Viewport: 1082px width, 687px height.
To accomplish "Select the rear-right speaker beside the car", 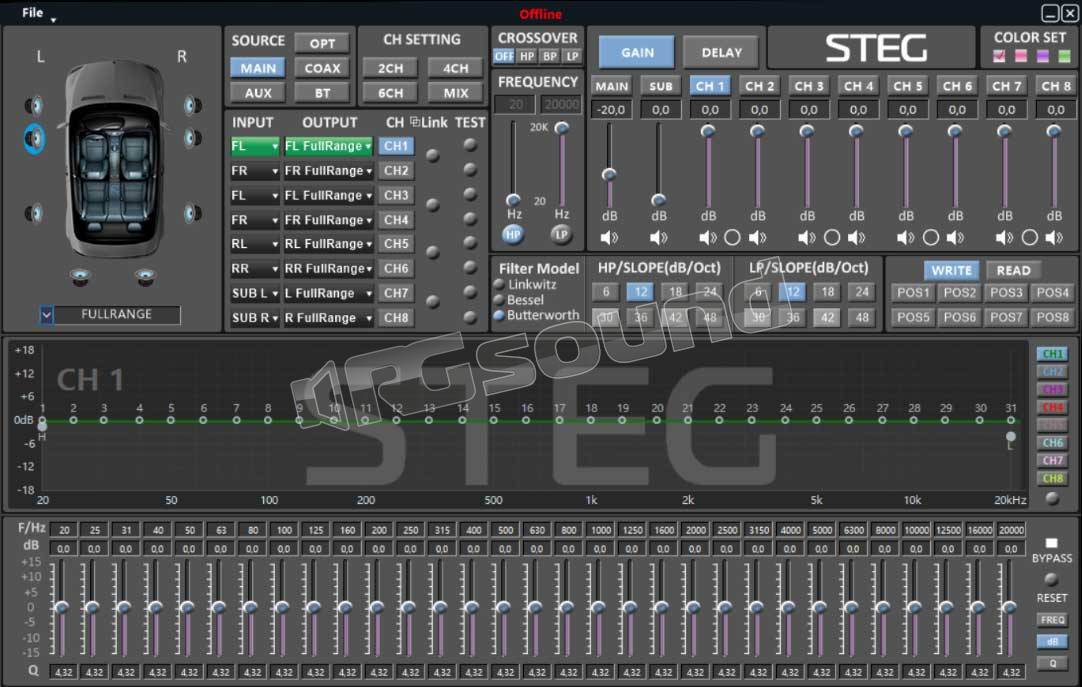I will [193, 213].
